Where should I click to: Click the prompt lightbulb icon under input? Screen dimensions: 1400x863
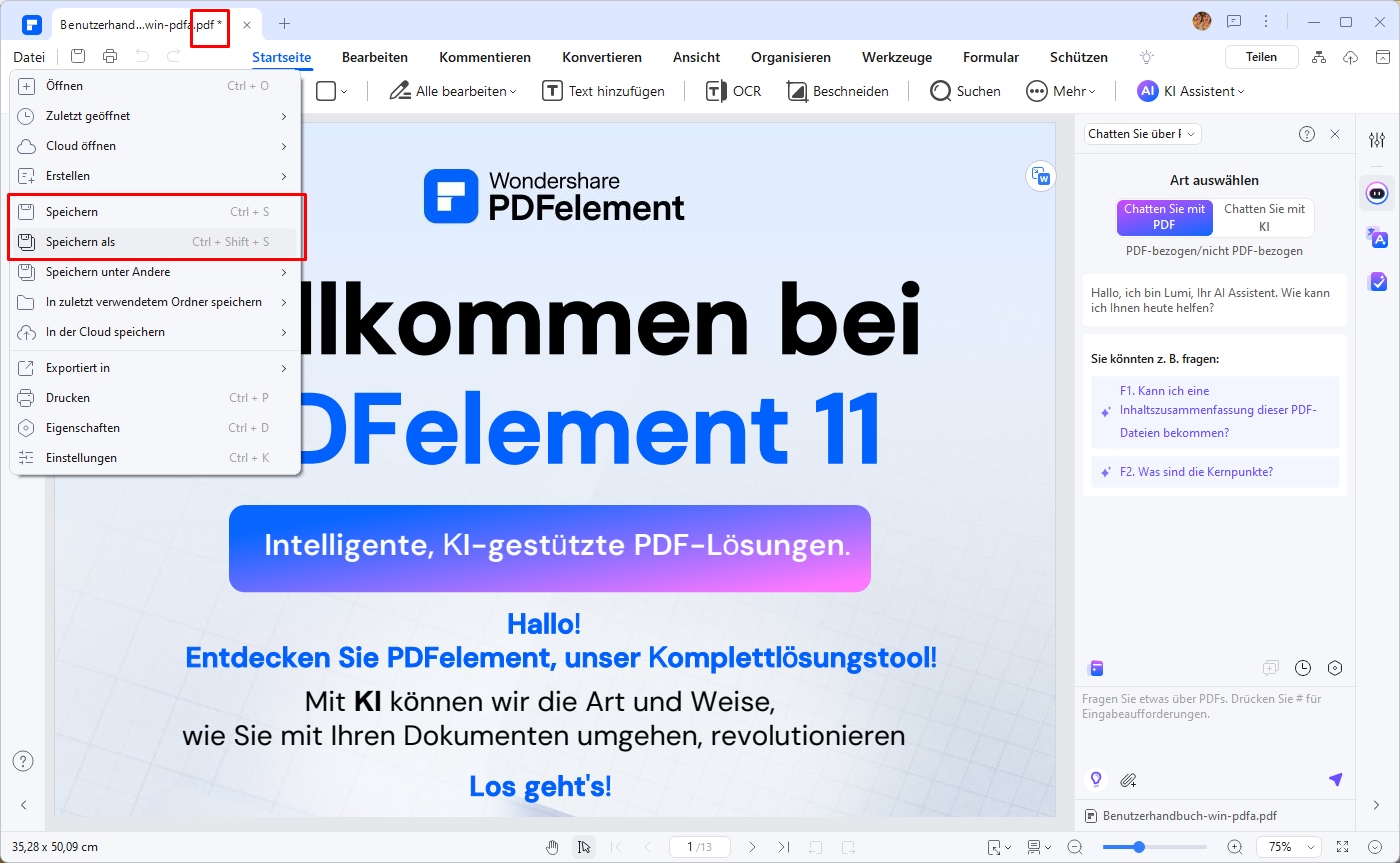[1096, 779]
